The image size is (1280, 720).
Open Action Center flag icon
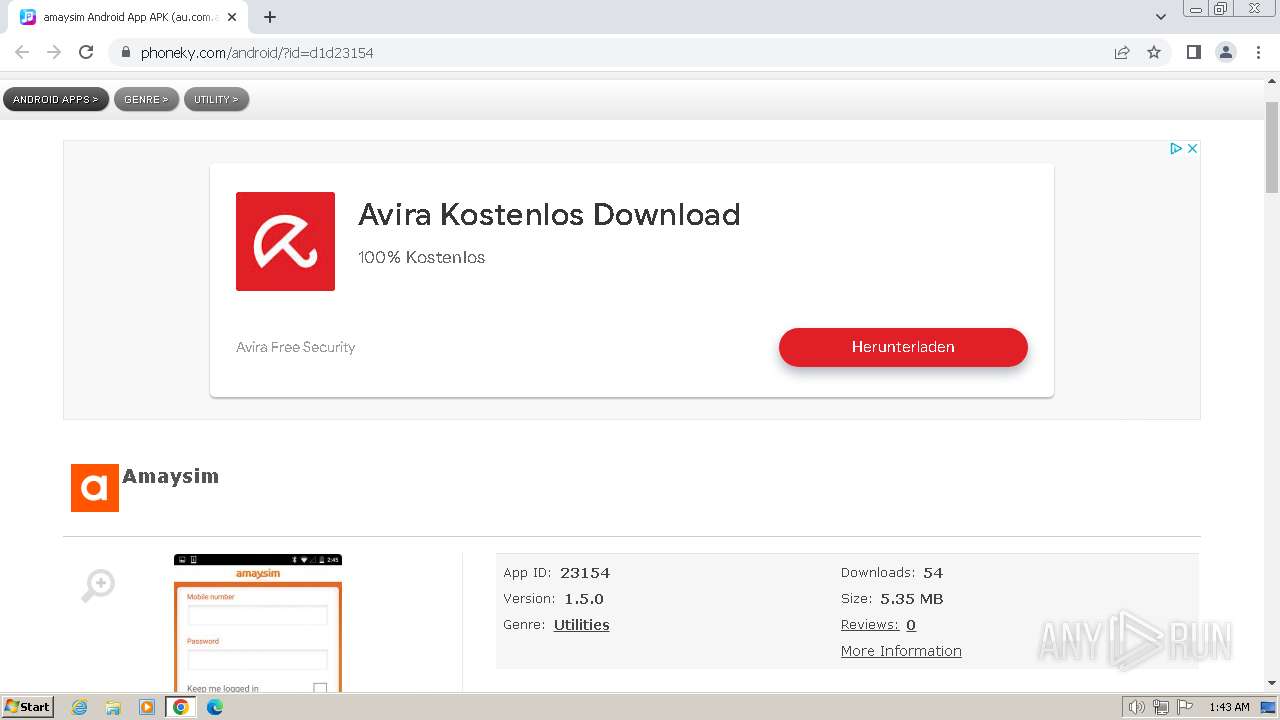click(x=1185, y=707)
